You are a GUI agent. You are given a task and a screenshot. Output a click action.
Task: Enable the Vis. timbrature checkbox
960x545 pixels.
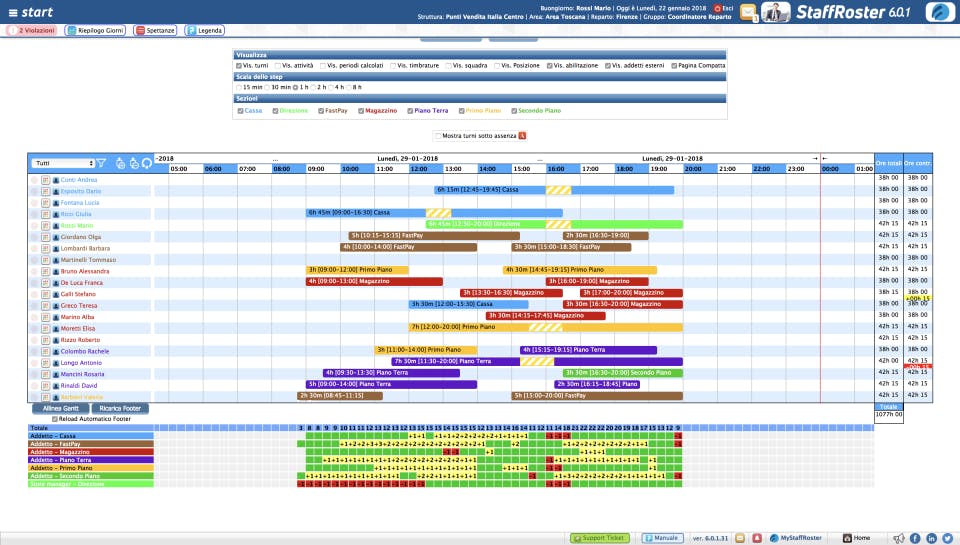click(393, 66)
